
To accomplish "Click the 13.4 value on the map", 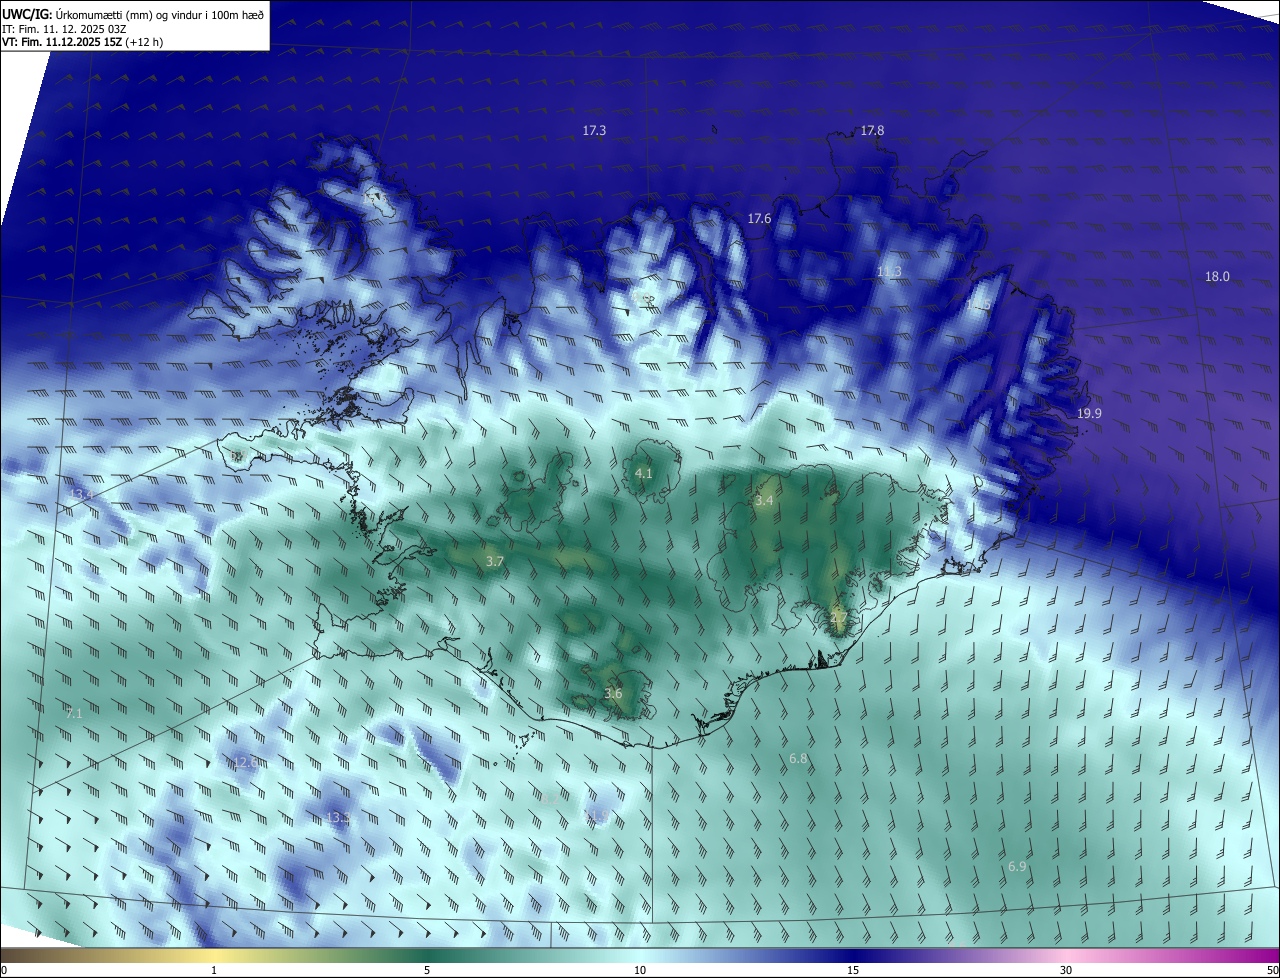I will pos(82,494).
